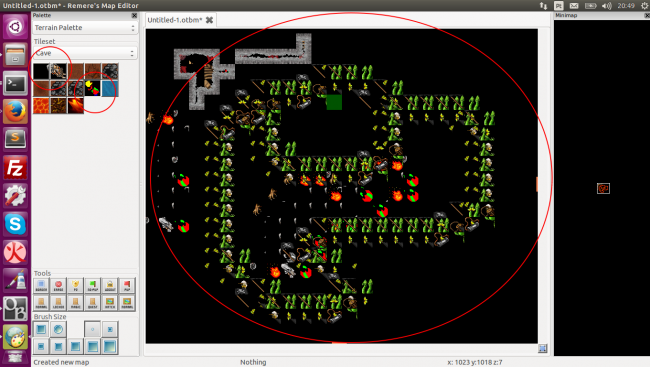Select the Locked door tool
The height and width of the screenshot is (367, 650).
58,302
